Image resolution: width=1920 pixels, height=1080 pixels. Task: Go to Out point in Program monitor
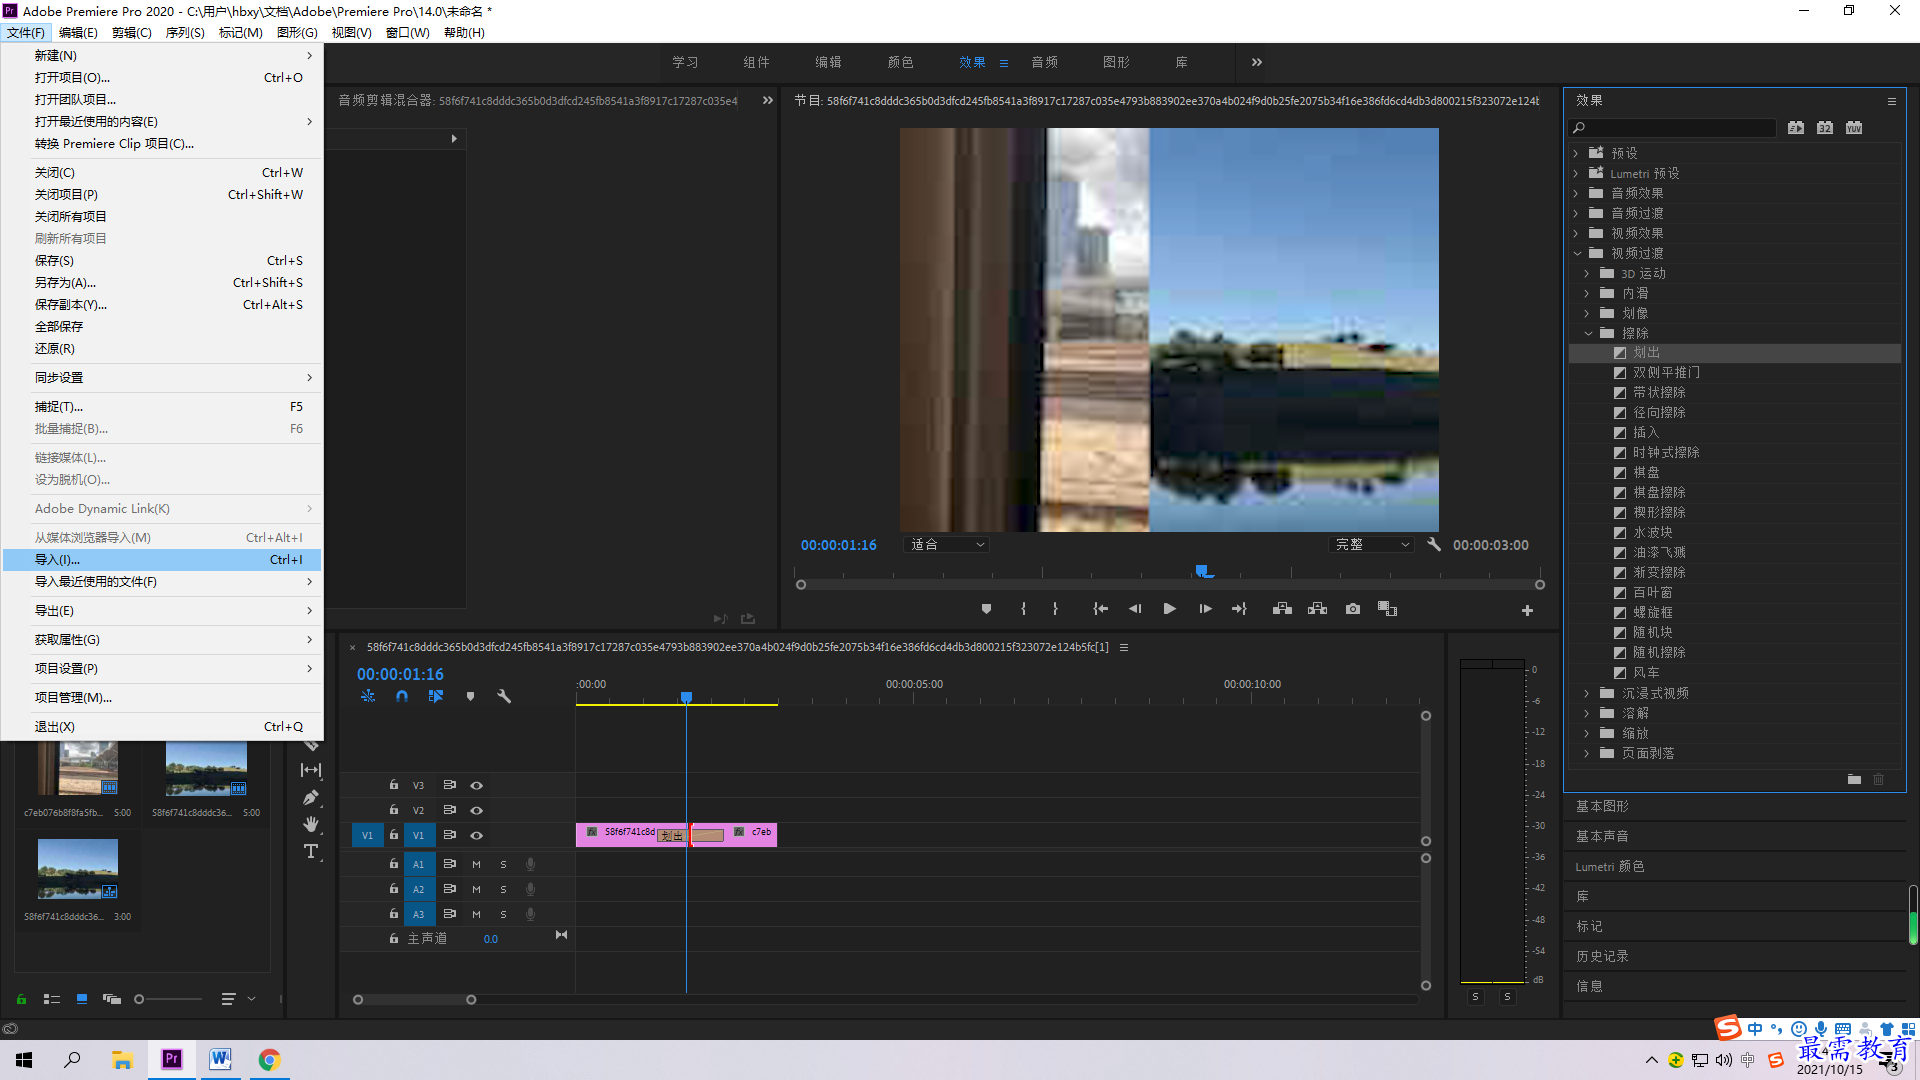tap(1239, 609)
